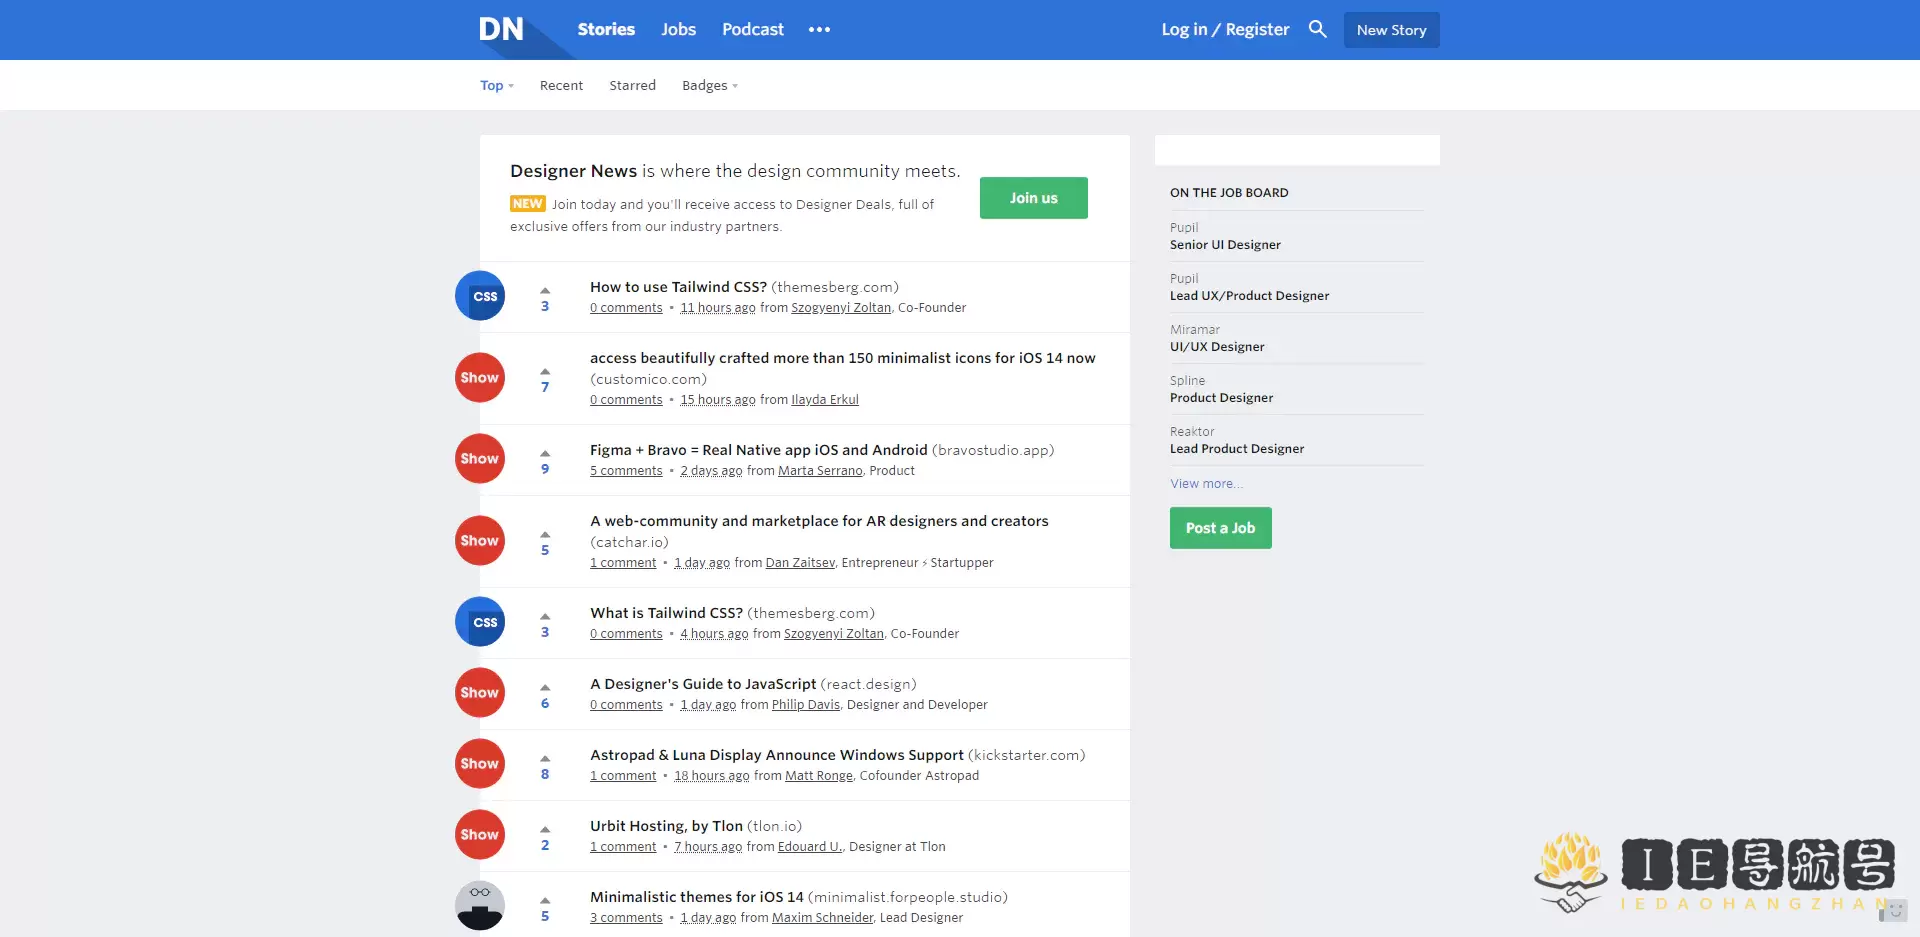This screenshot has height=937, width=1920.
Task: Click Show badge beside customico.com story
Action: [480, 378]
